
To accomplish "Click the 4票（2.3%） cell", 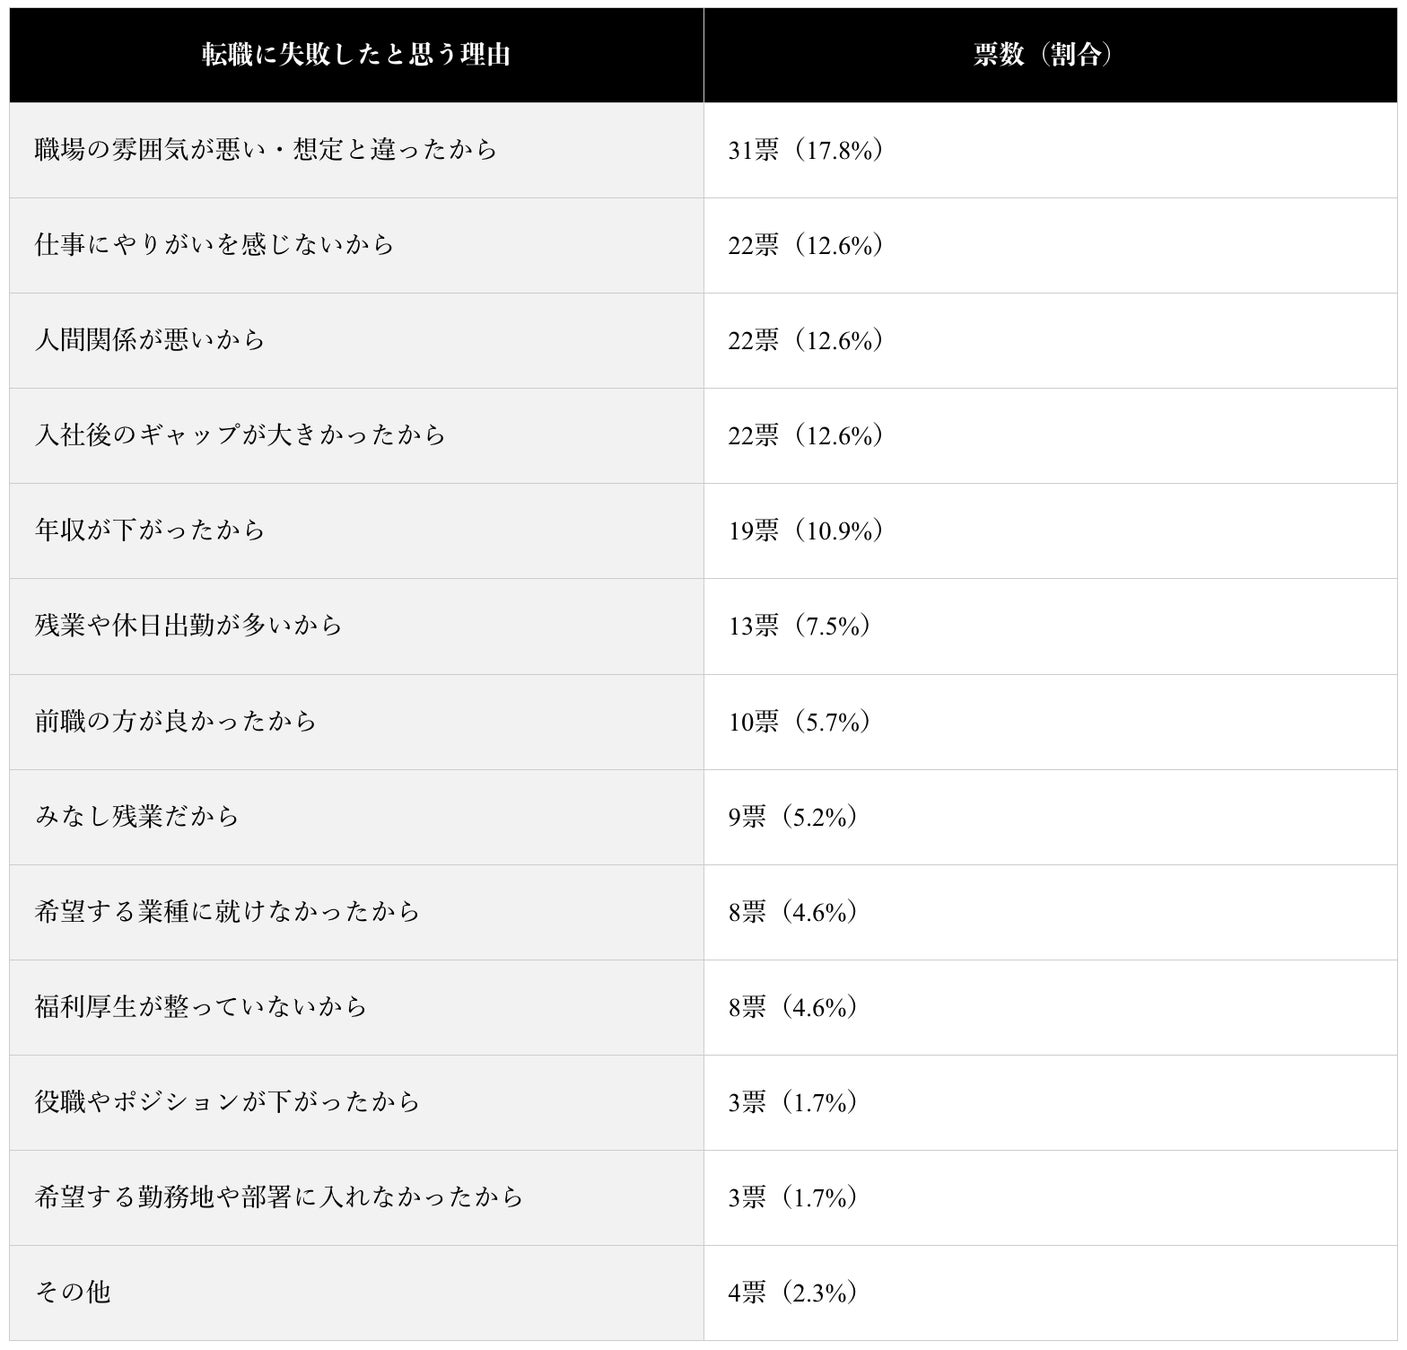I will (x=793, y=1292).
